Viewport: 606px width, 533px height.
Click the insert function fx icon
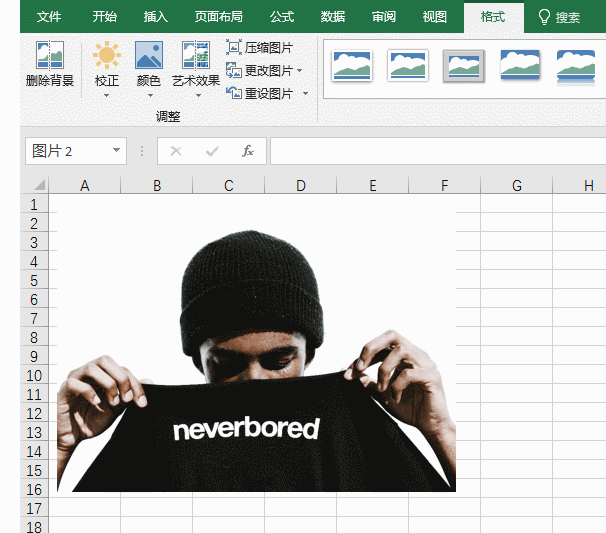(248, 151)
